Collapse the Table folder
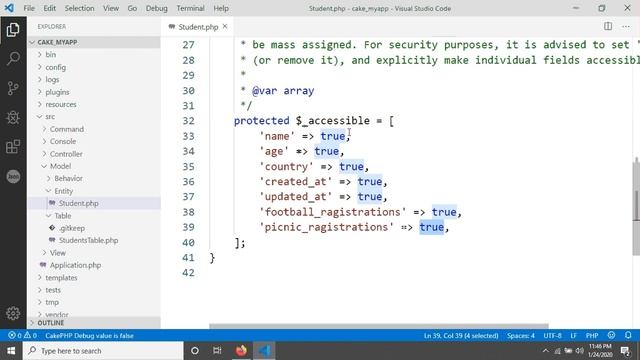This screenshot has width=640, height=360. [x=94, y=216]
